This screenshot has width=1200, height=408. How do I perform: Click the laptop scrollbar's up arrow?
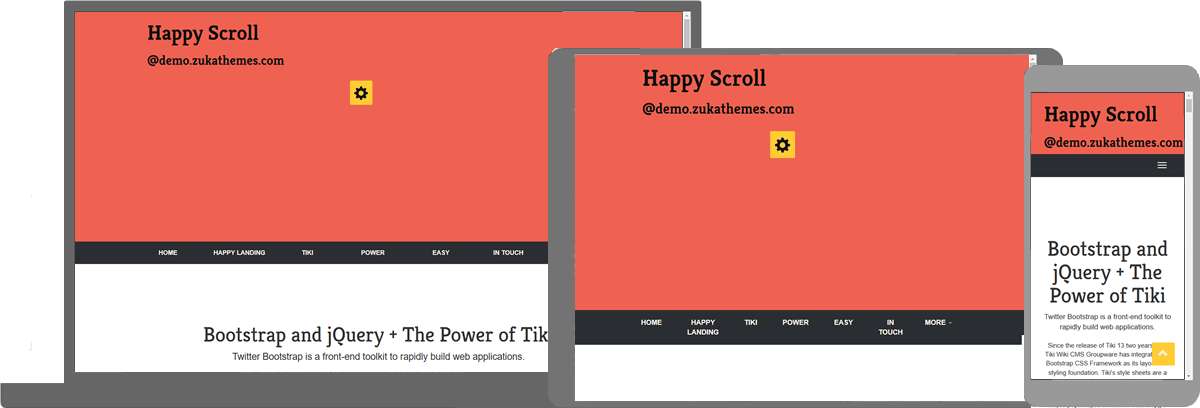[686, 17]
